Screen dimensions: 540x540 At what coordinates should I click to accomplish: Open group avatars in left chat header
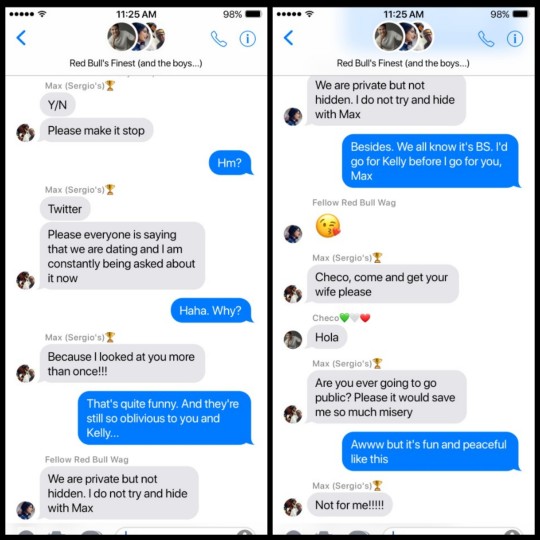coord(136,37)
